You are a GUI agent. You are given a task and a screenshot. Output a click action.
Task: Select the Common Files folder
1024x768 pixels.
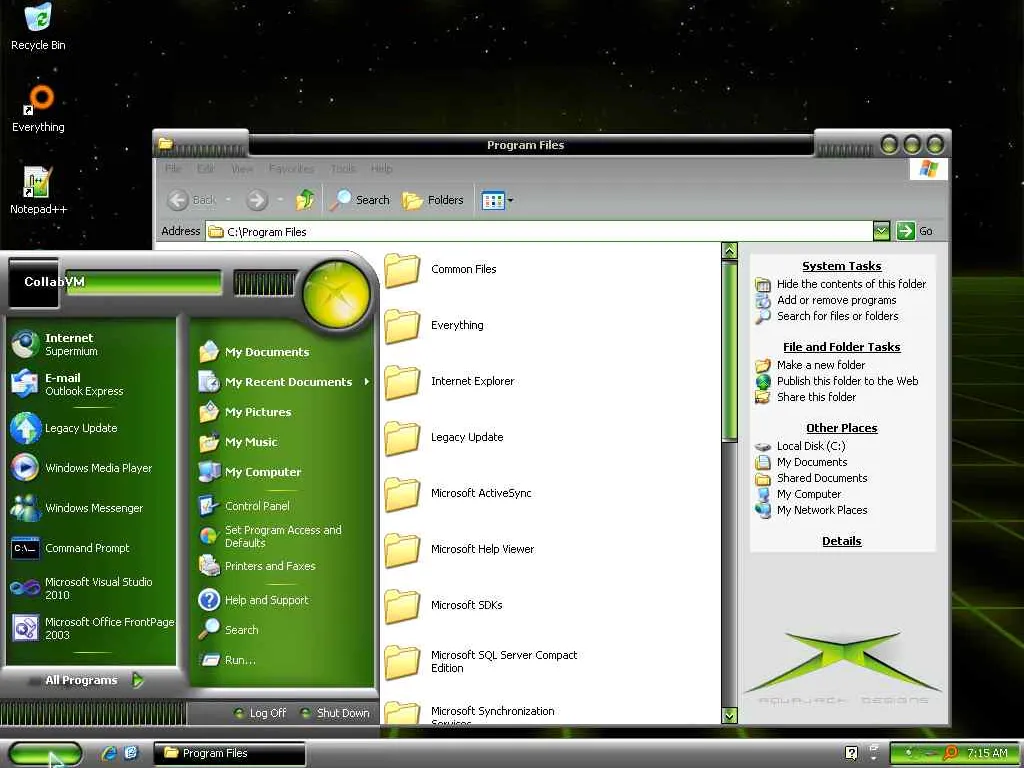coord(441,270)
